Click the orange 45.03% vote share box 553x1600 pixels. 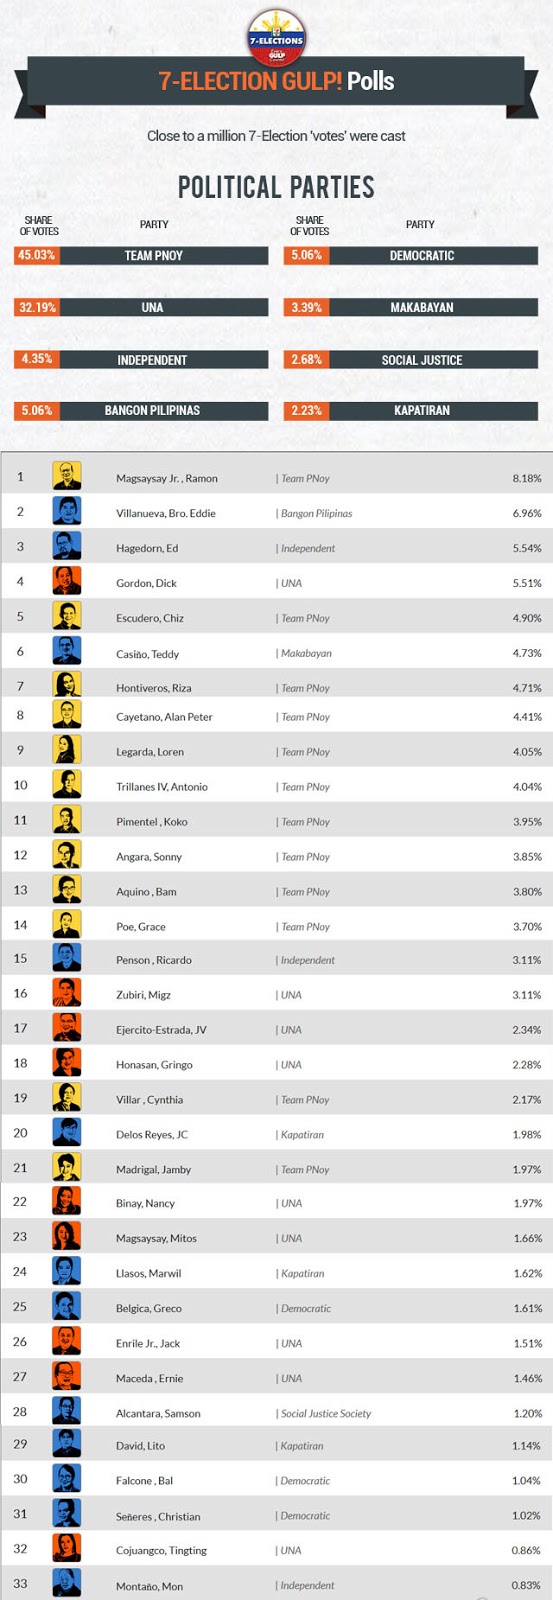pos(36,255)
